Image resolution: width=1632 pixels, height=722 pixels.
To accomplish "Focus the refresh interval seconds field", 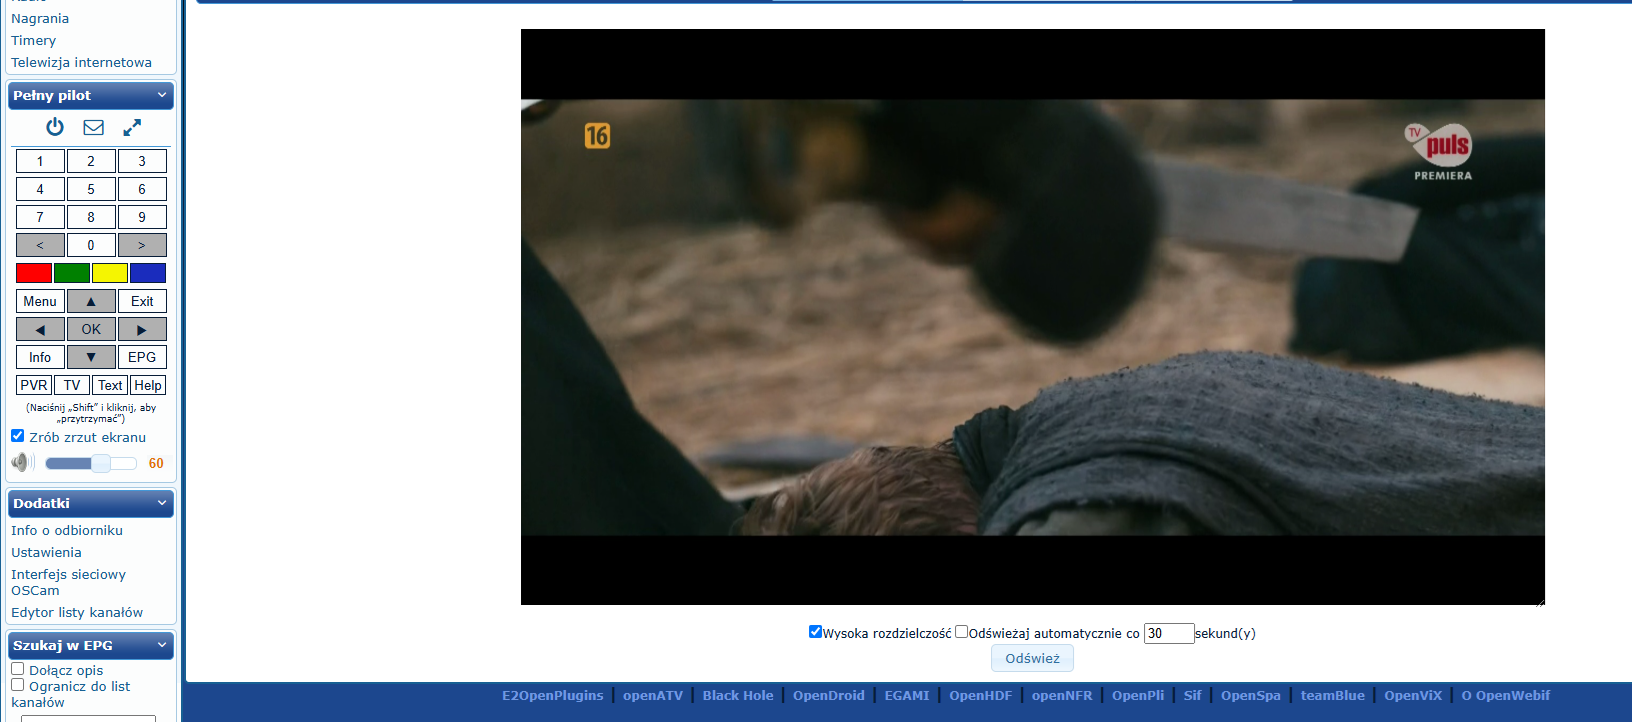I will pyautogui.click(x=1169, y=633).
